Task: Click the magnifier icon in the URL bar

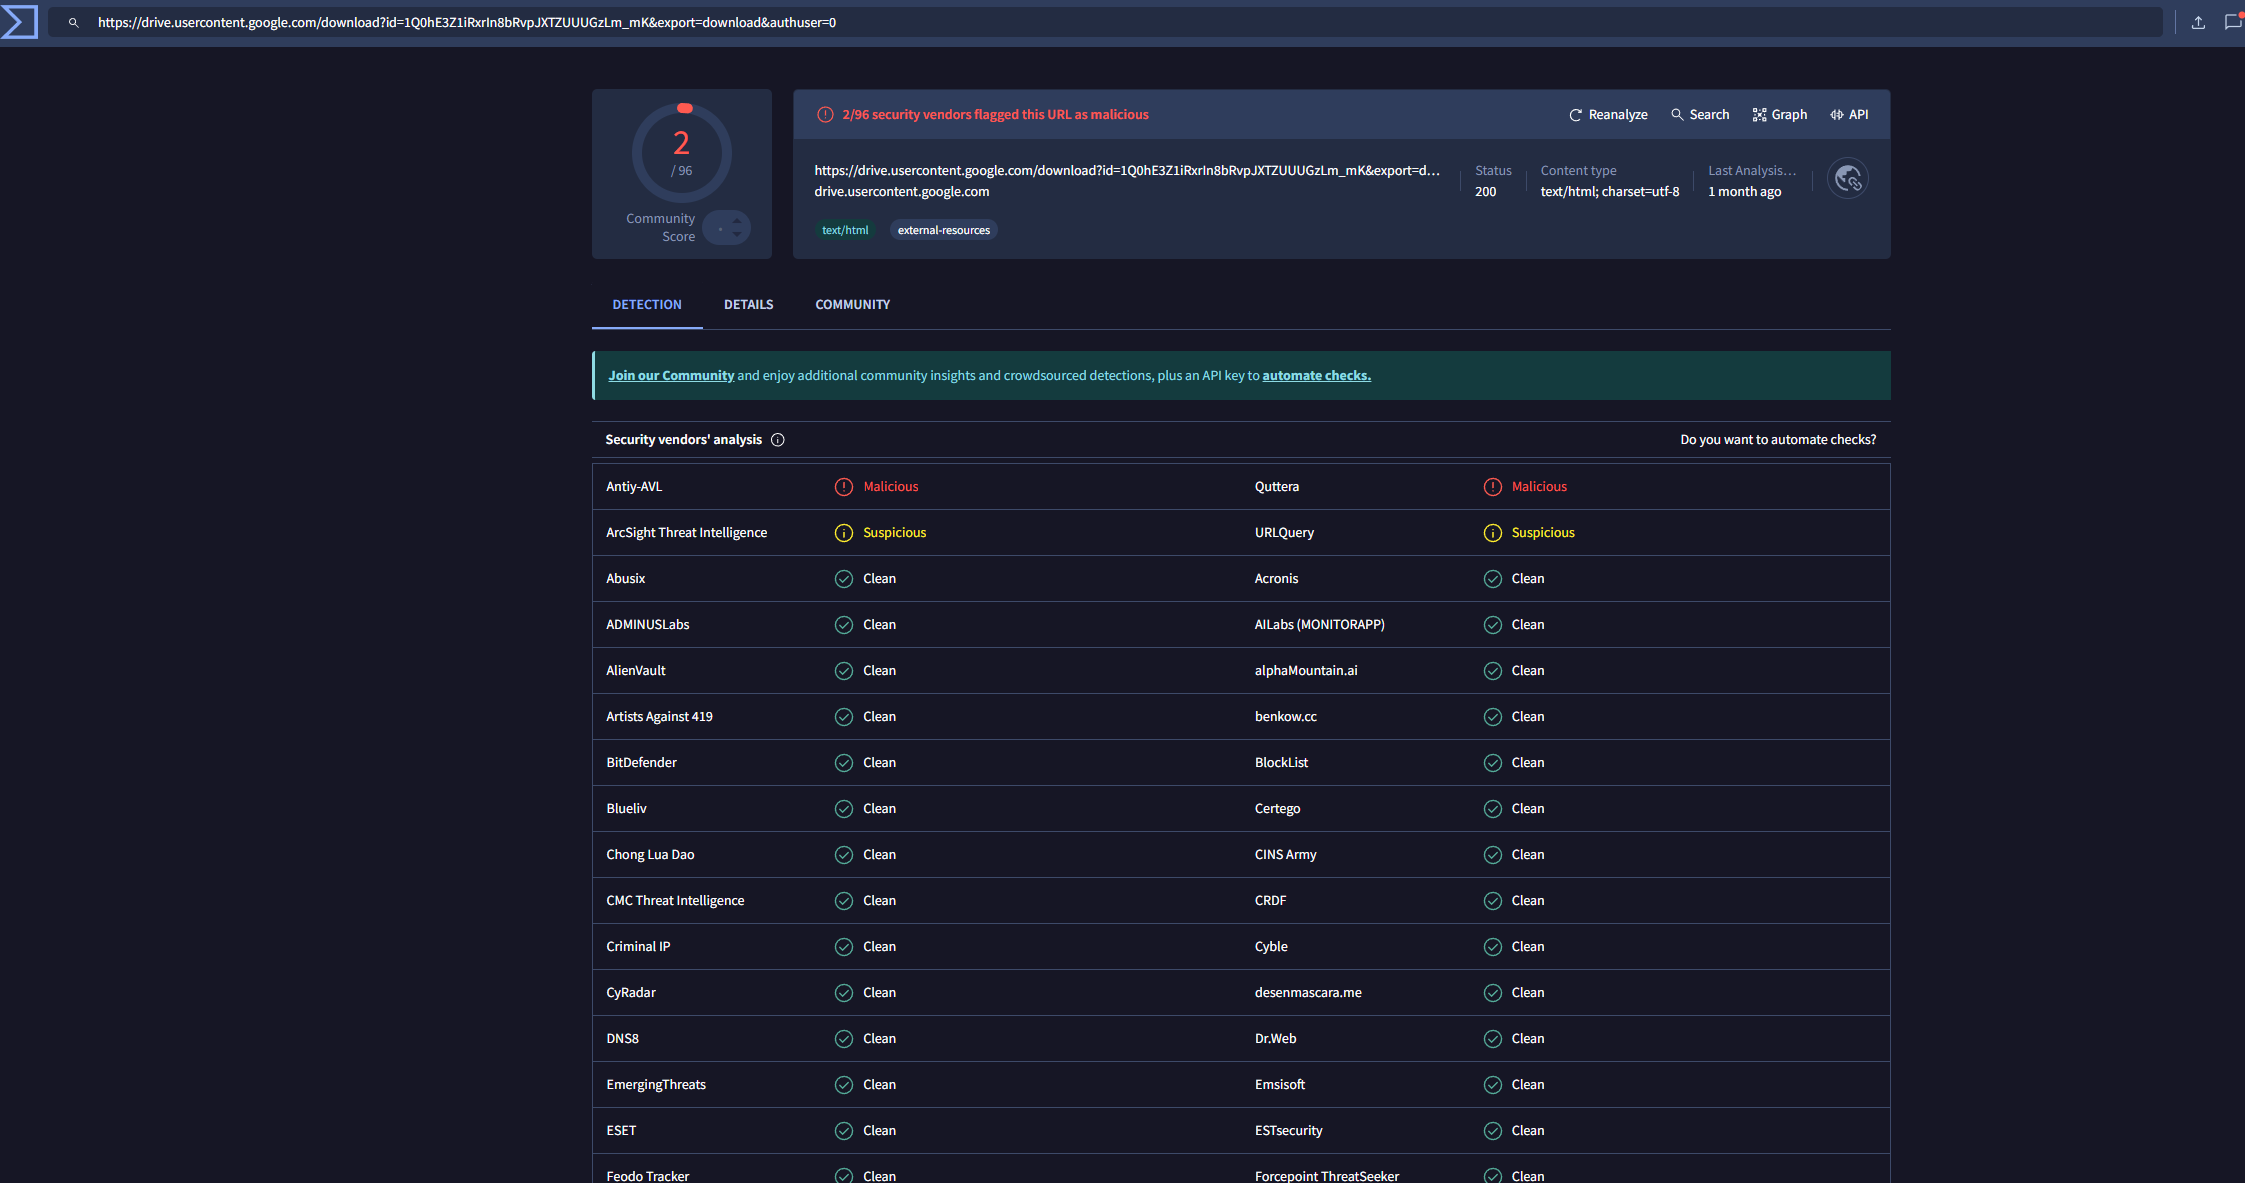Action: pos(73,22)
